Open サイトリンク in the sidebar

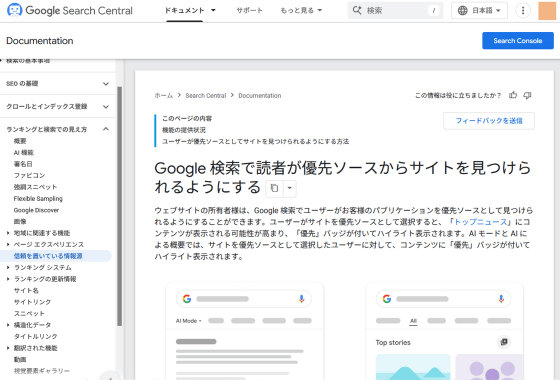(32, 302)
